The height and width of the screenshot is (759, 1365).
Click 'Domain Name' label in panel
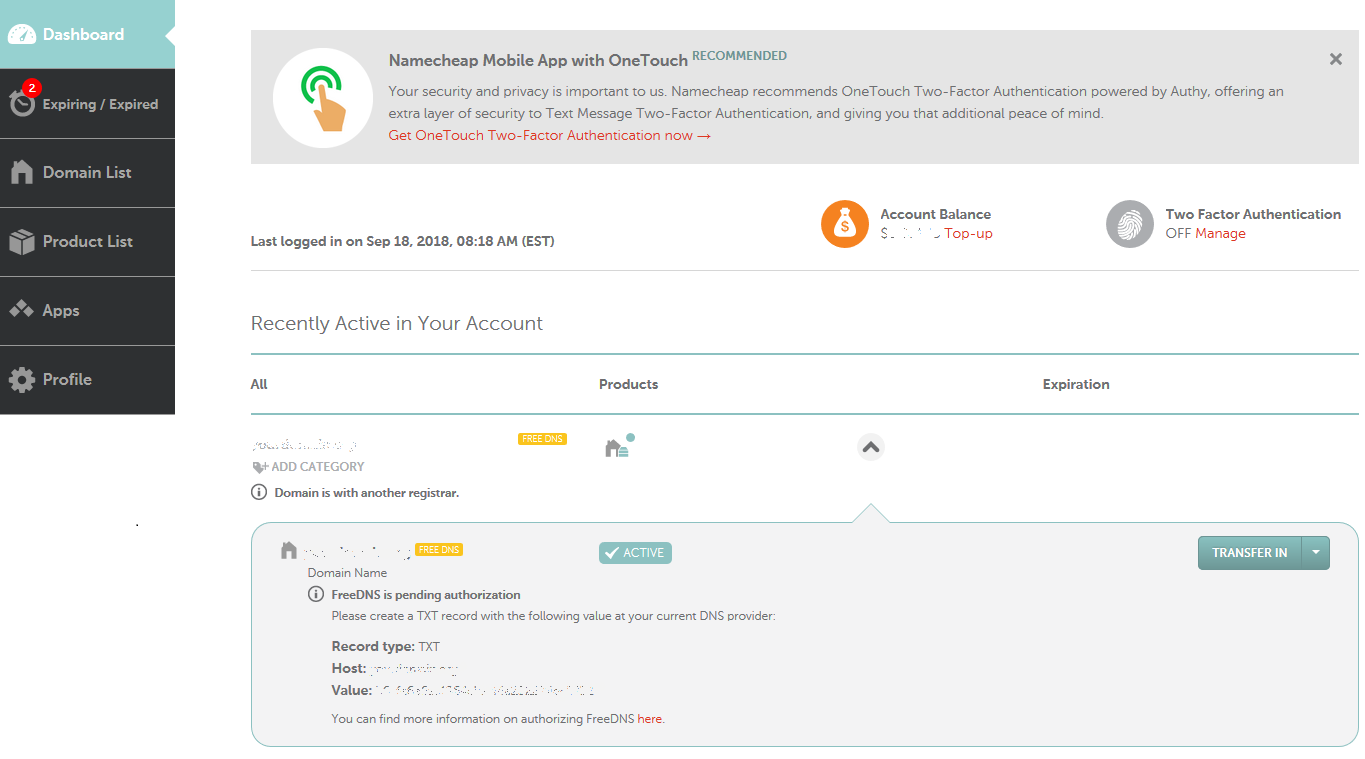[x=347, y=573]
